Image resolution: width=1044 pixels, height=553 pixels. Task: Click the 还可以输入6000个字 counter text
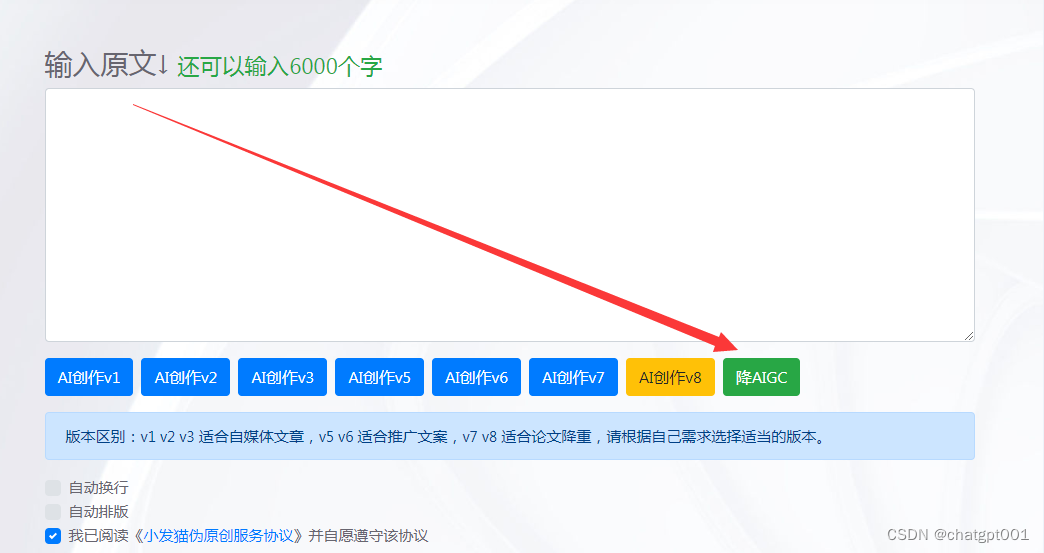pos(280,67)
